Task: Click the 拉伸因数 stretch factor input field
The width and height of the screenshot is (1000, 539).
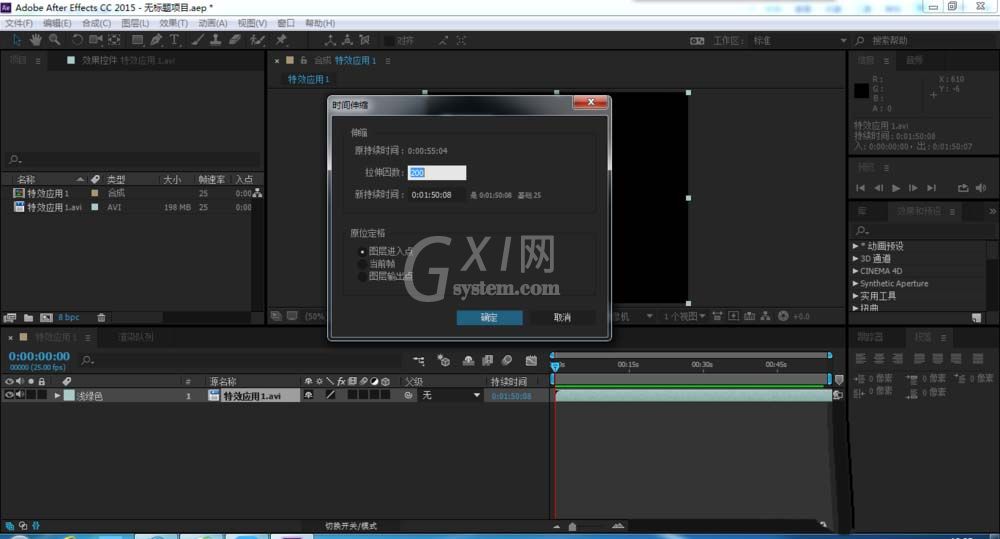Action: pyautogui.click(x=437, y=173)
